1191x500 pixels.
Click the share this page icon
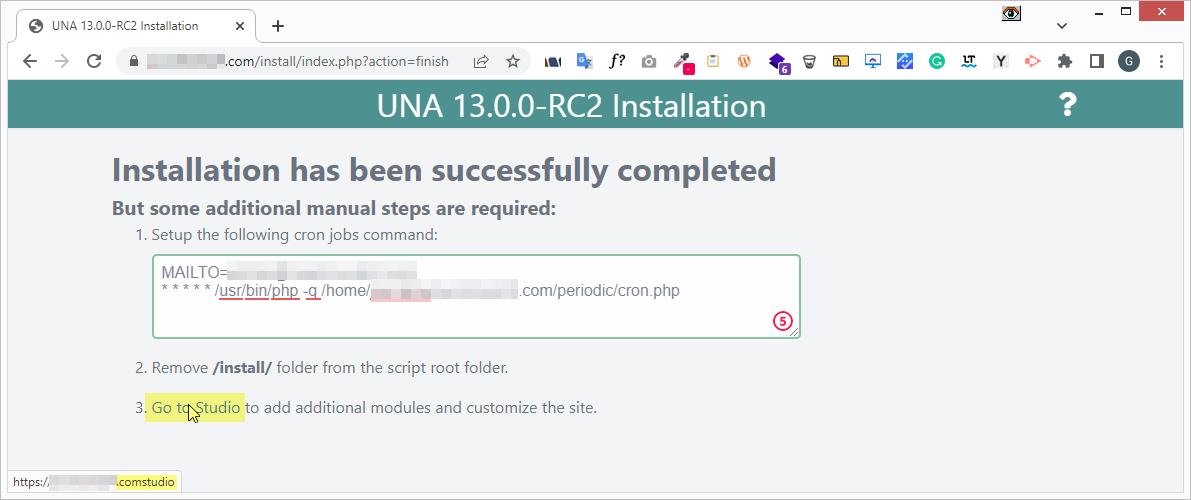pos(481,61)
